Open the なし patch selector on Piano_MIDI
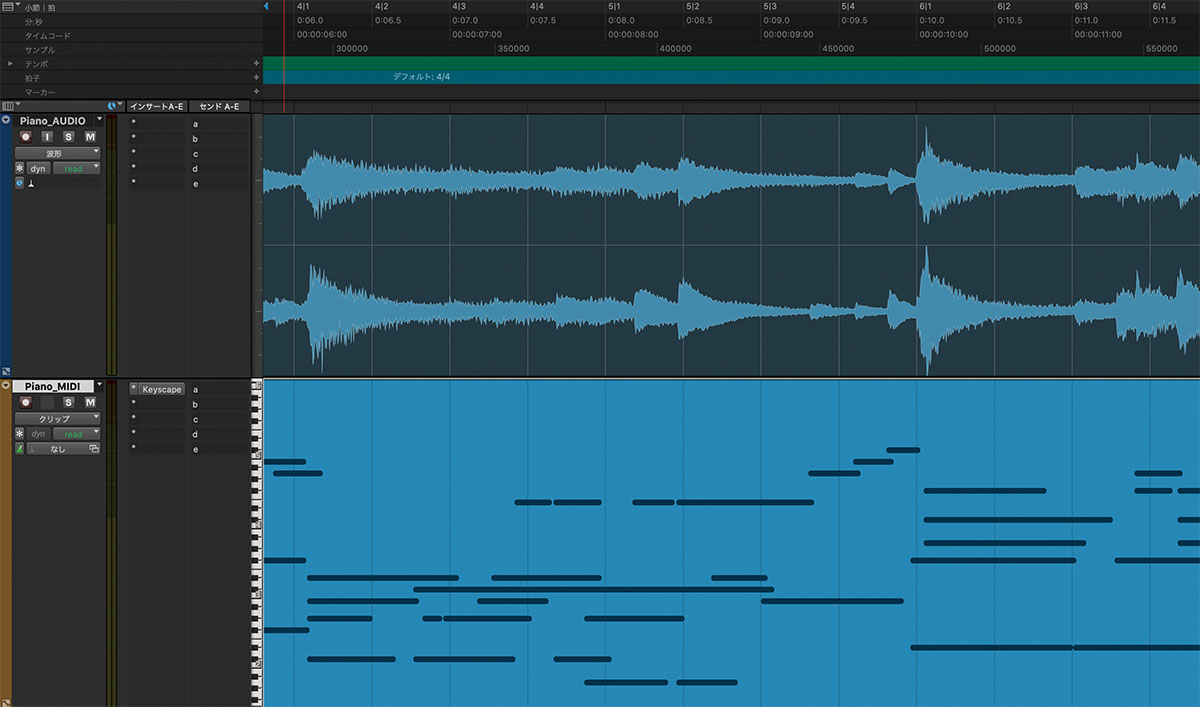 pyautogui.click(x=64, y=449)
